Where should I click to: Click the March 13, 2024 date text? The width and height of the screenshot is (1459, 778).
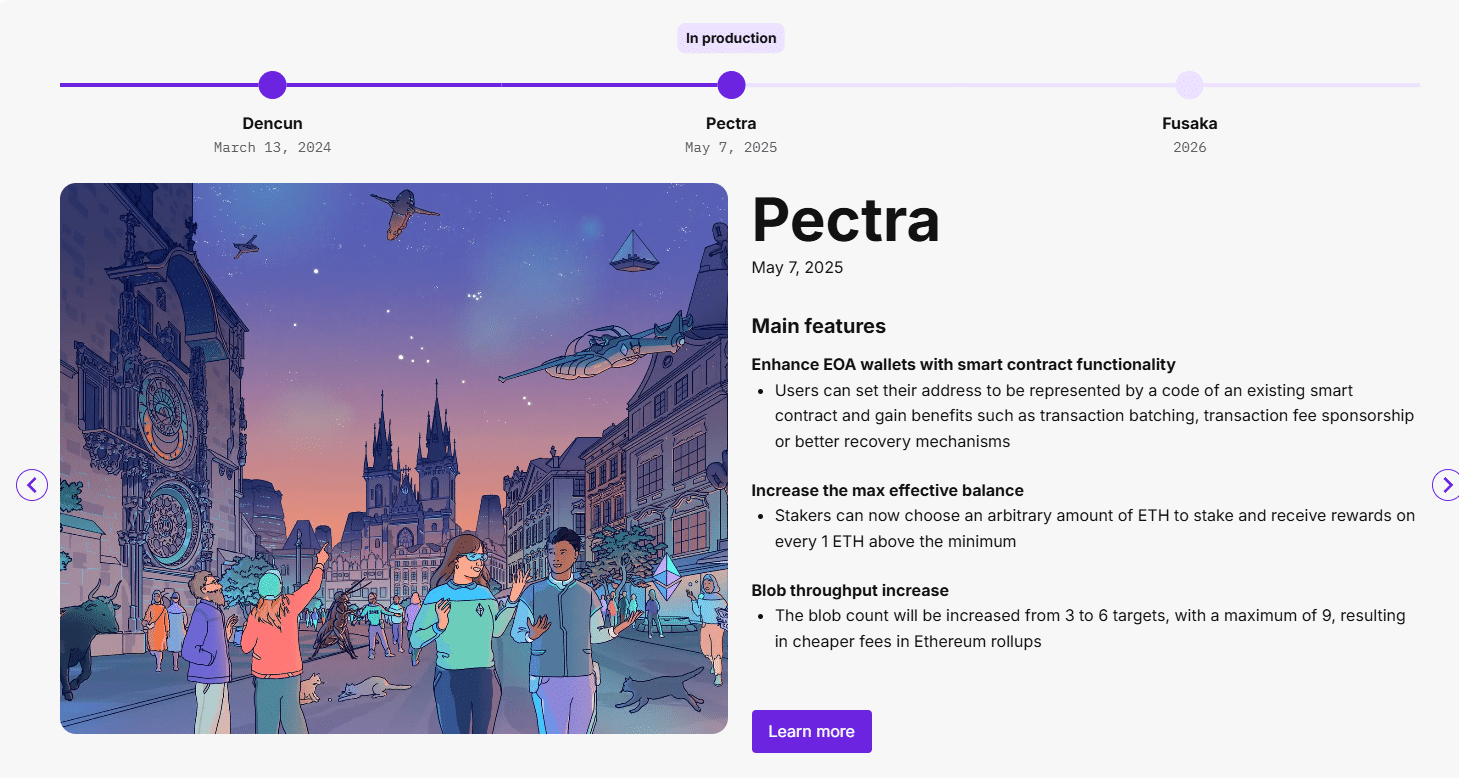272,148
